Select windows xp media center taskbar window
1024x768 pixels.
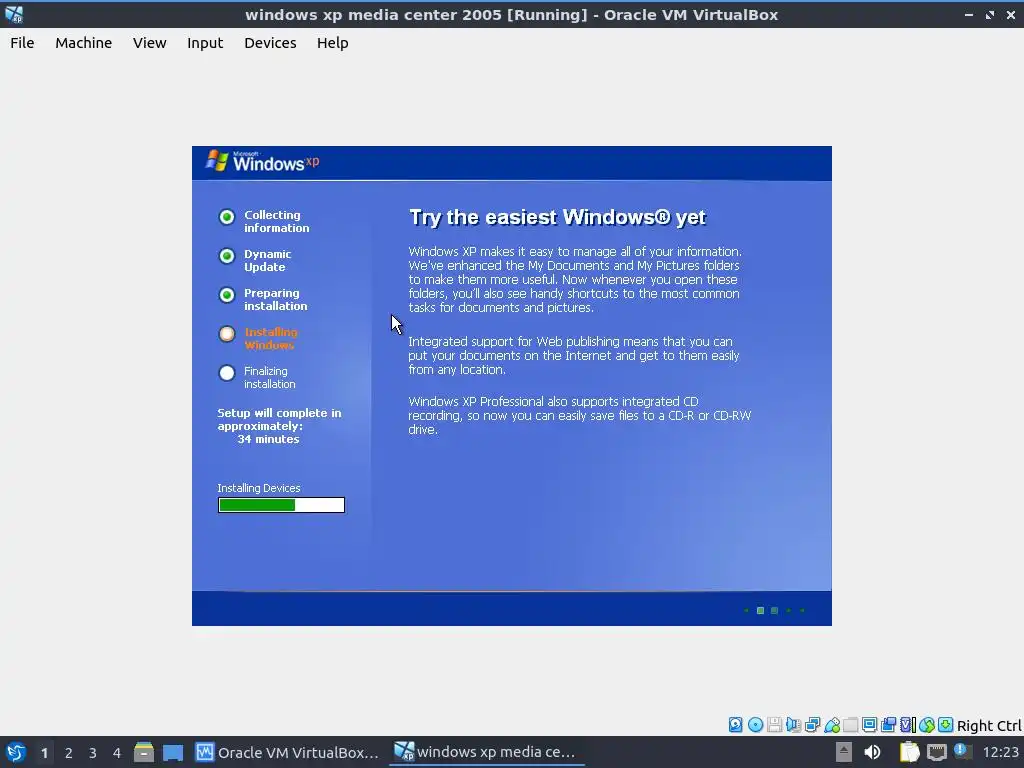click(x=486, y=752)
